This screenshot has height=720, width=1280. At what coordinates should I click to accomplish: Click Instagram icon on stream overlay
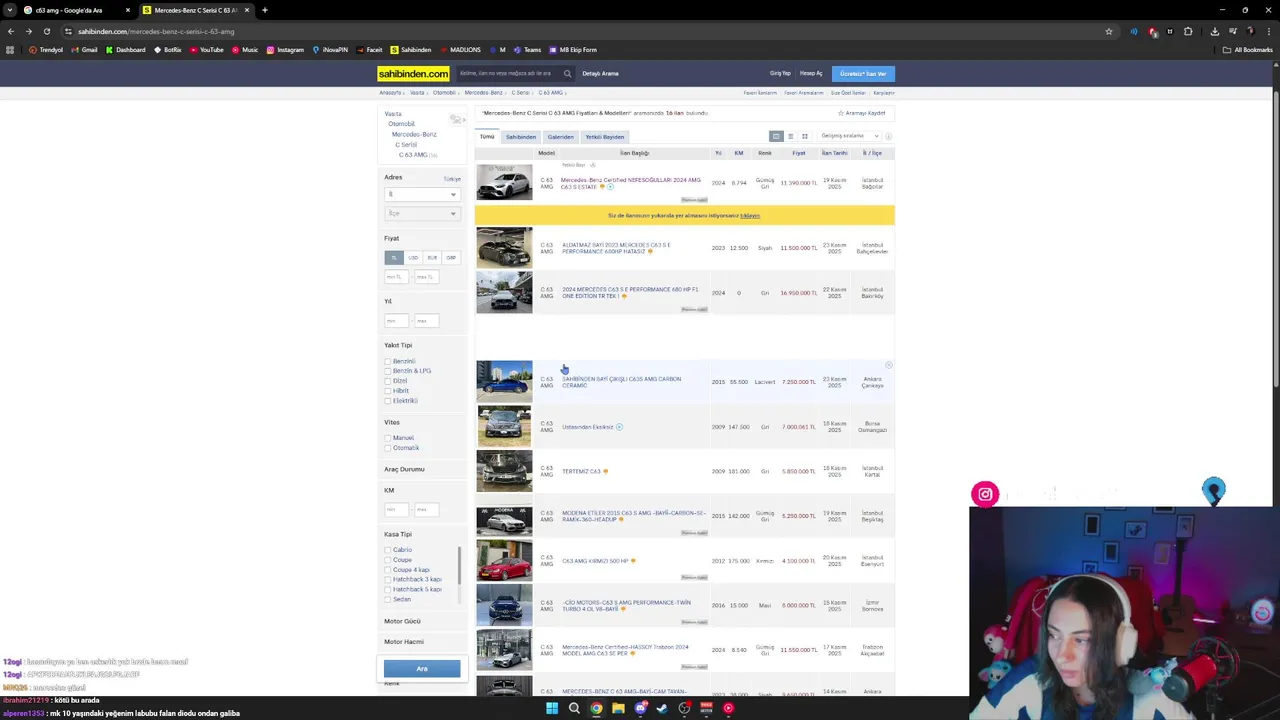coord(985,494)
